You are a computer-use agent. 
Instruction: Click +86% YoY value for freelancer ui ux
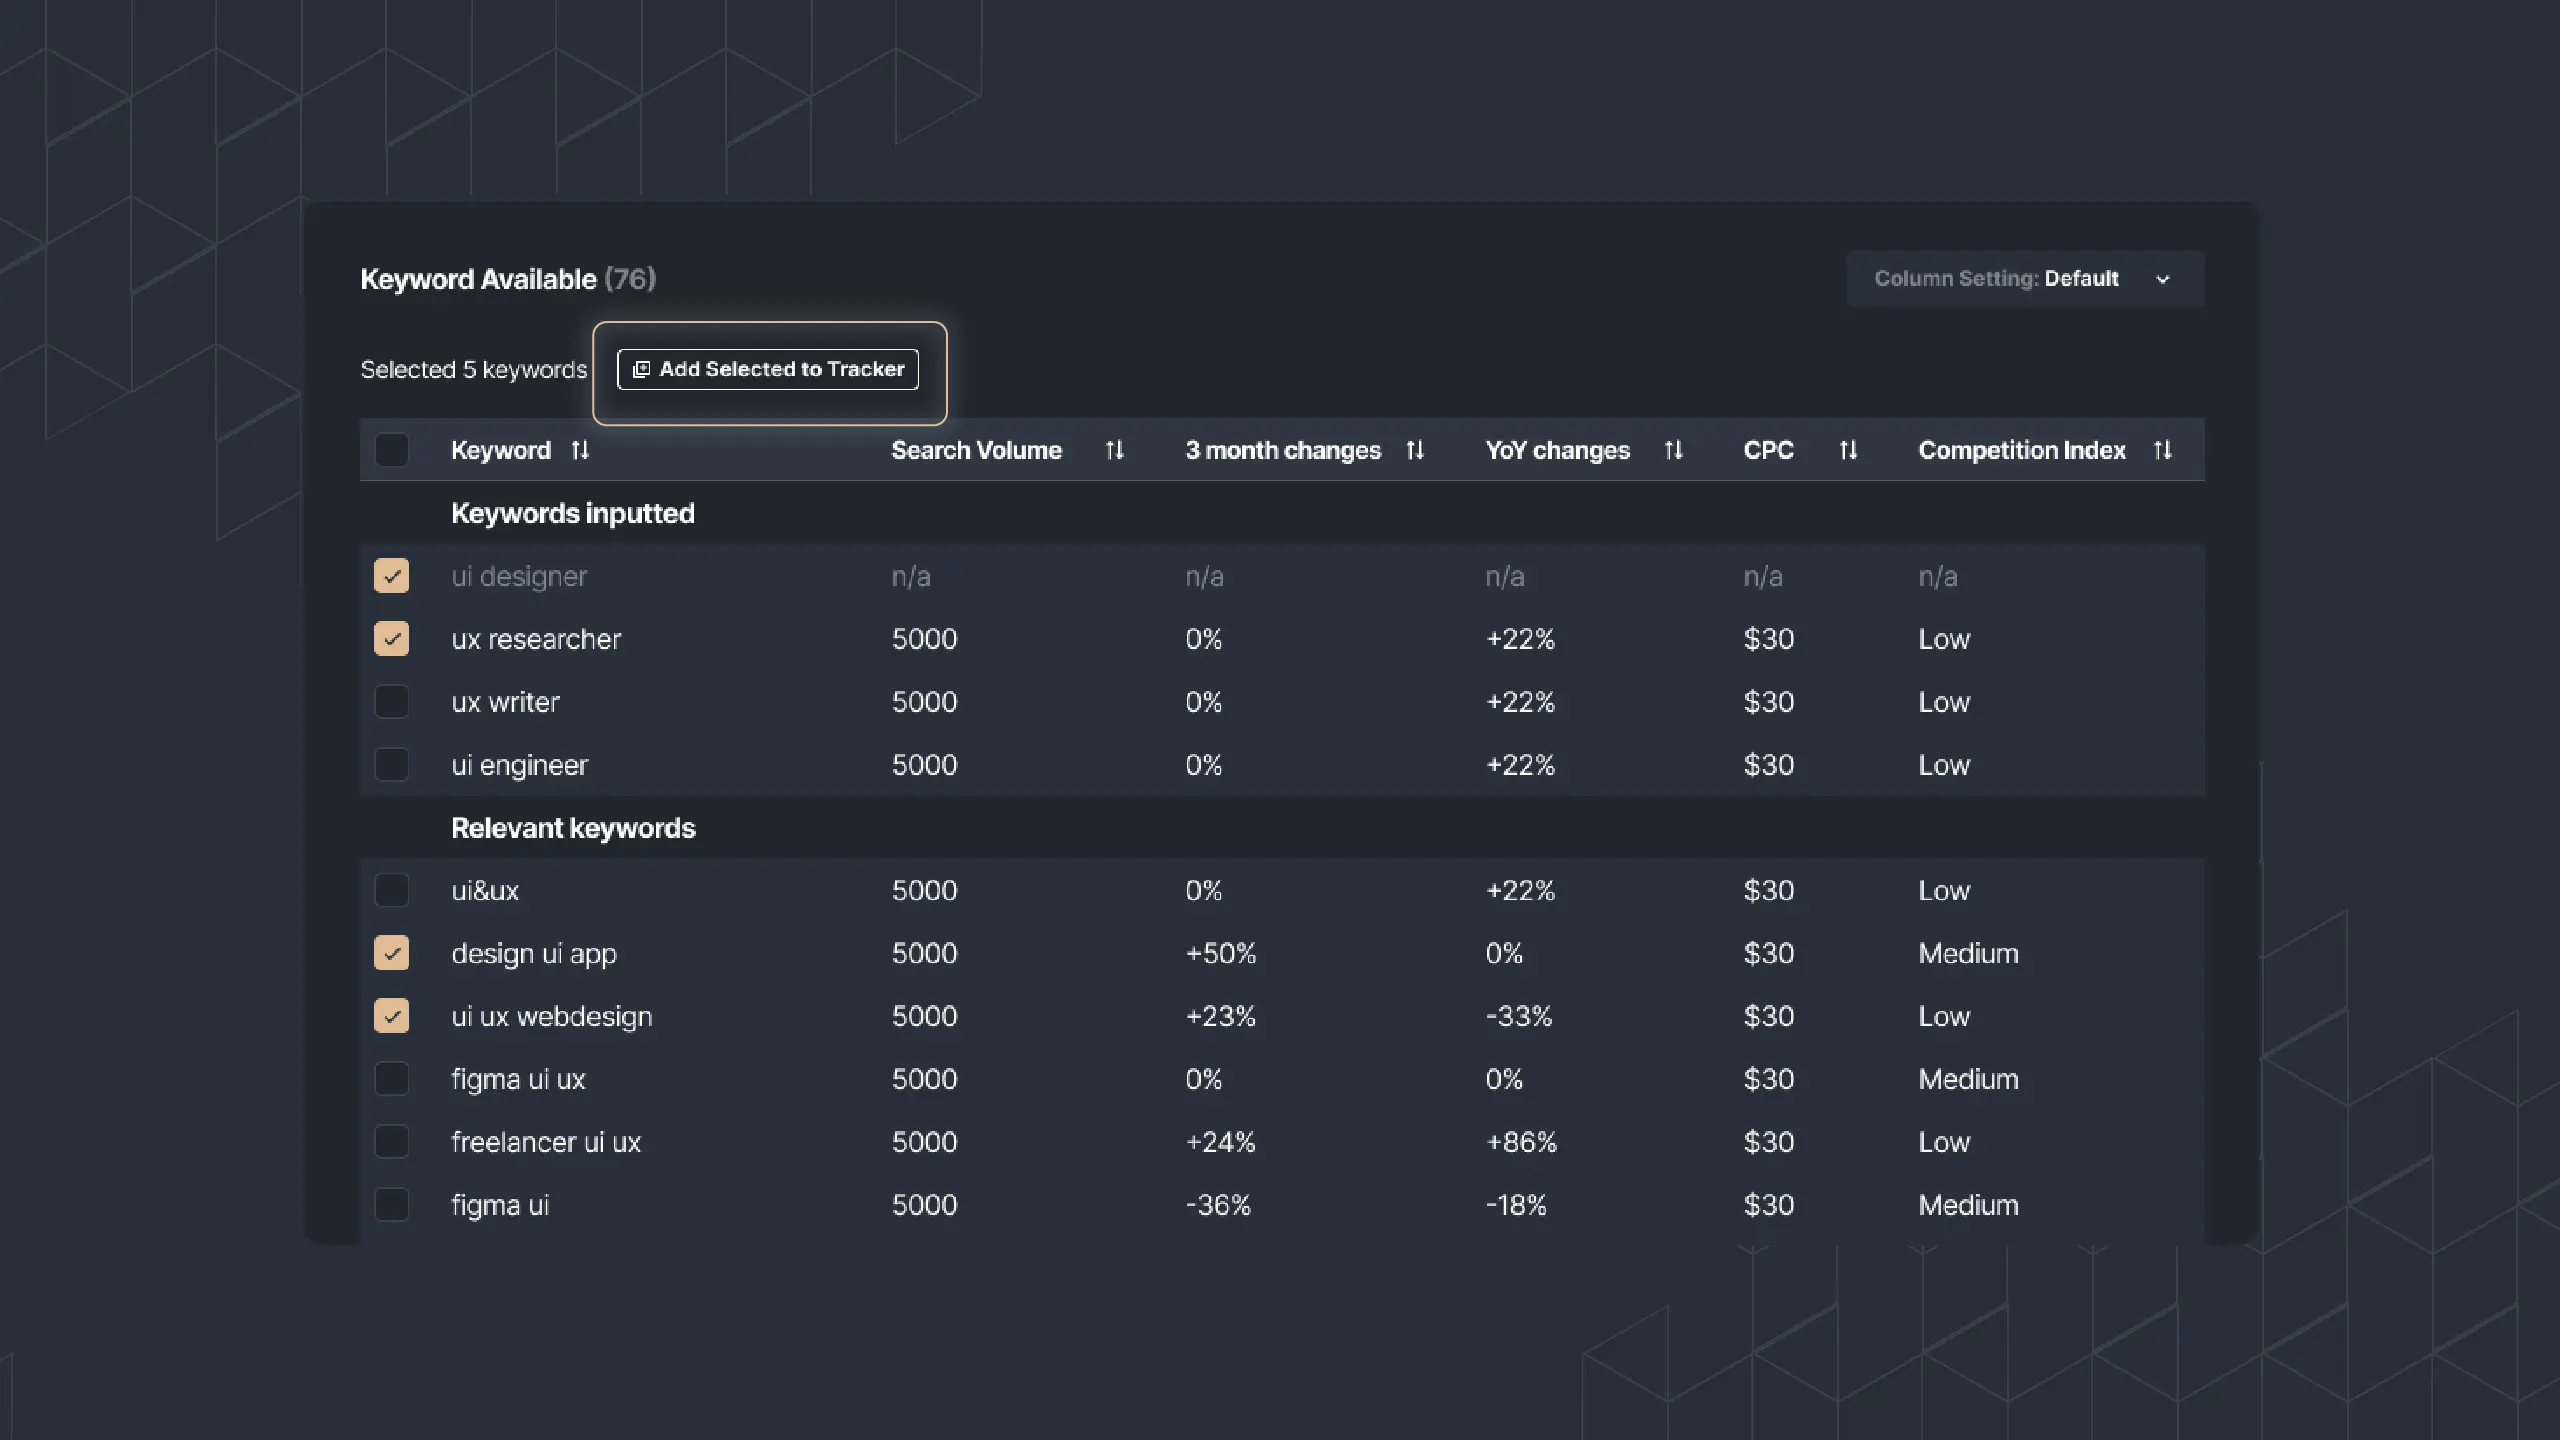[1521, 1142]
